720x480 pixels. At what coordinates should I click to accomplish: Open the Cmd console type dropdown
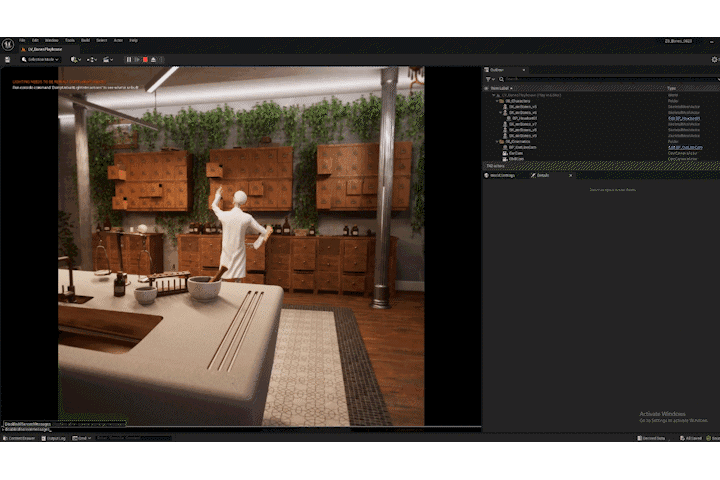pos(82,438)
